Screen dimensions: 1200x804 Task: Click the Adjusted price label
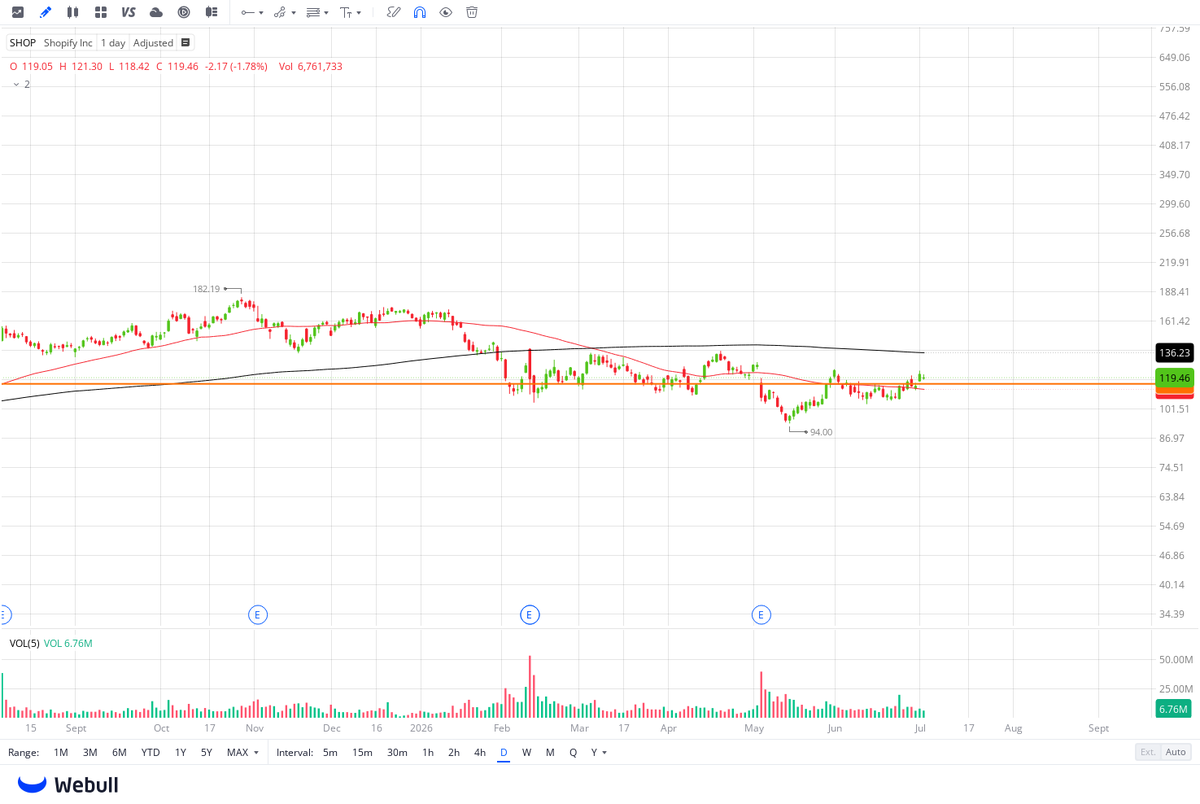(153, 43)
